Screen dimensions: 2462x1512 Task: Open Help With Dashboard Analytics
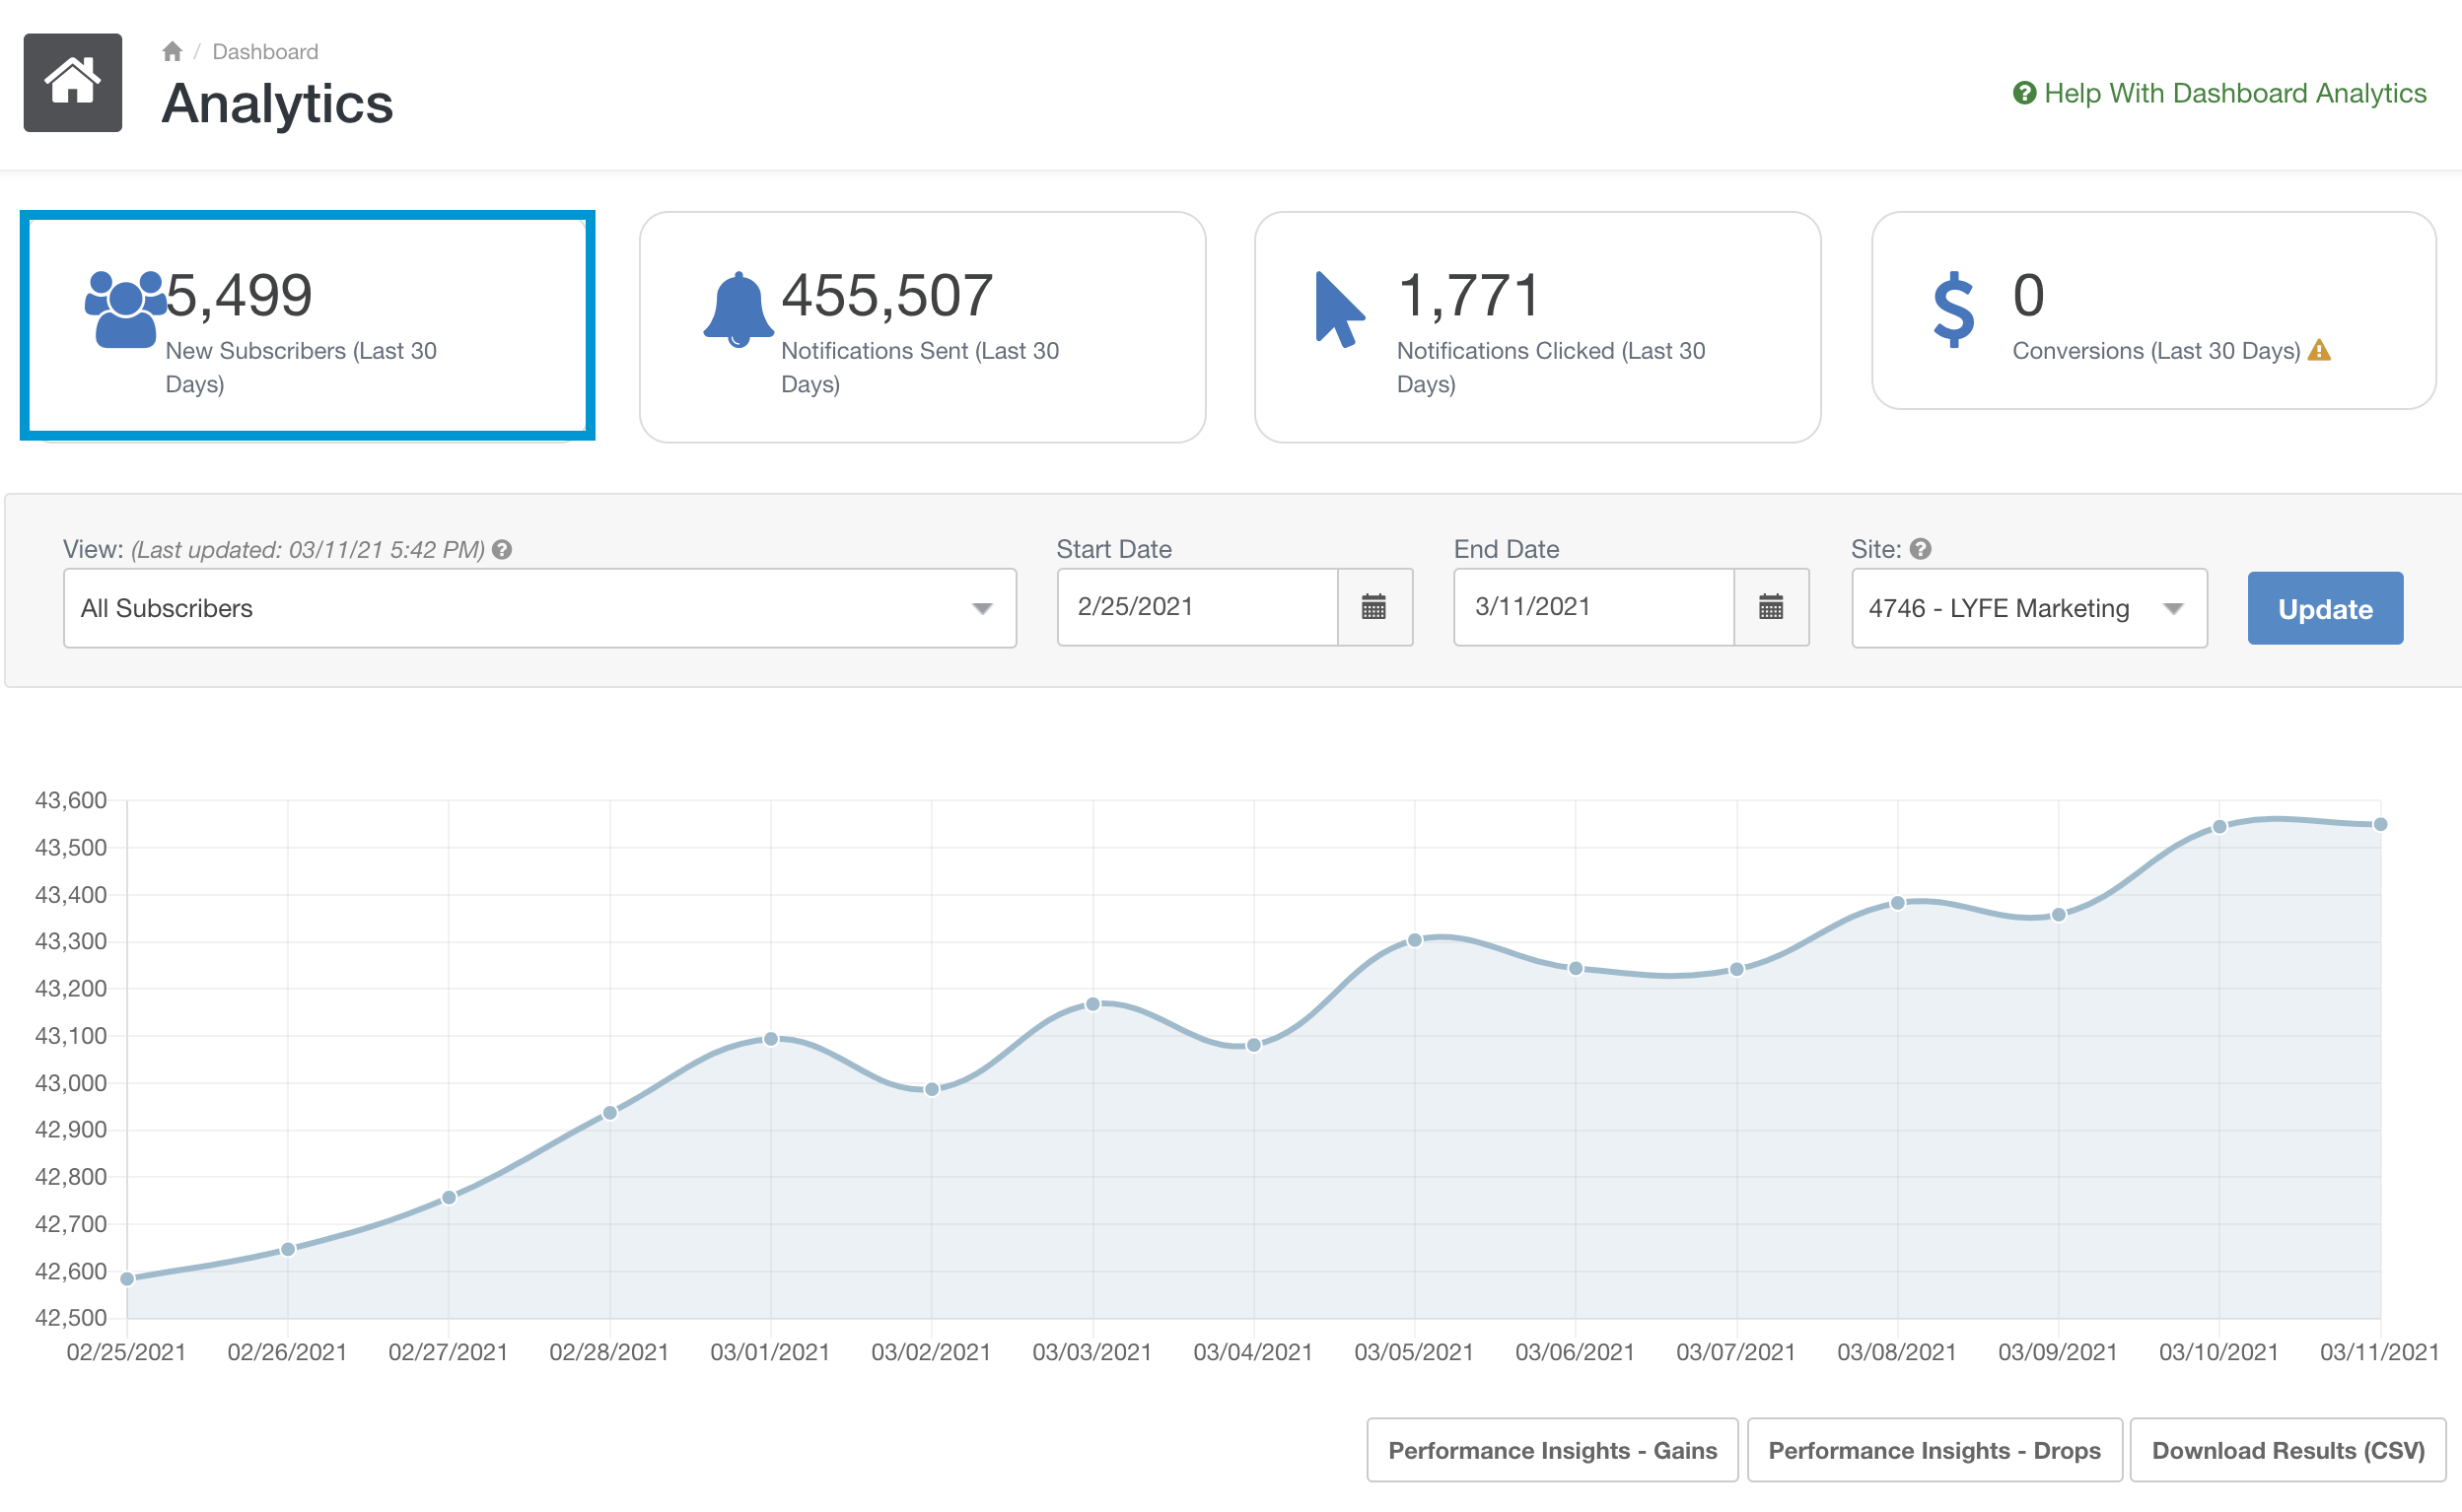(2219, 93)
